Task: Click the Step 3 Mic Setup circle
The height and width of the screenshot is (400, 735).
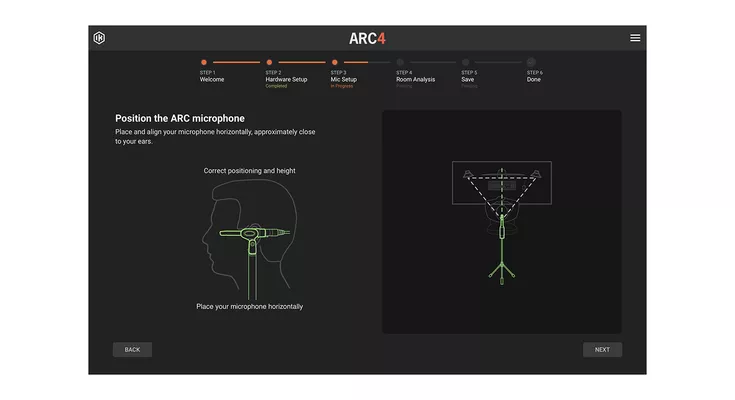Action: [335, 62]
